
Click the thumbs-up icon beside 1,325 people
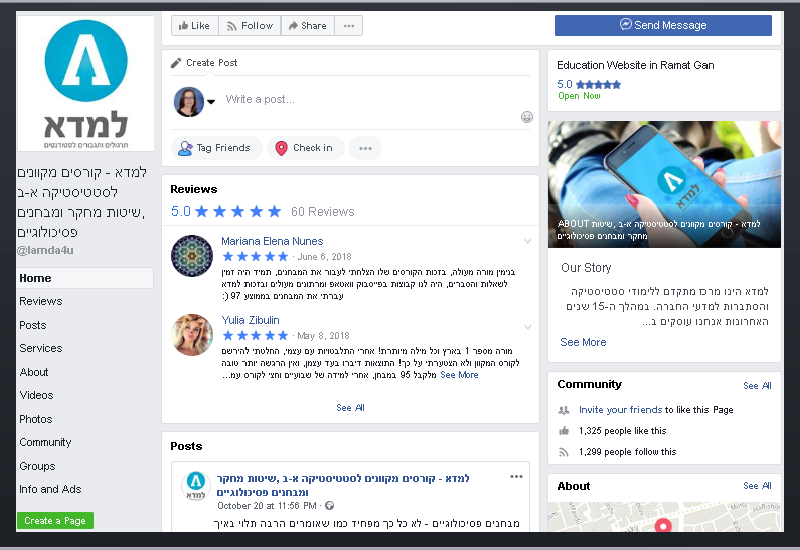click(x=564, y=431)
